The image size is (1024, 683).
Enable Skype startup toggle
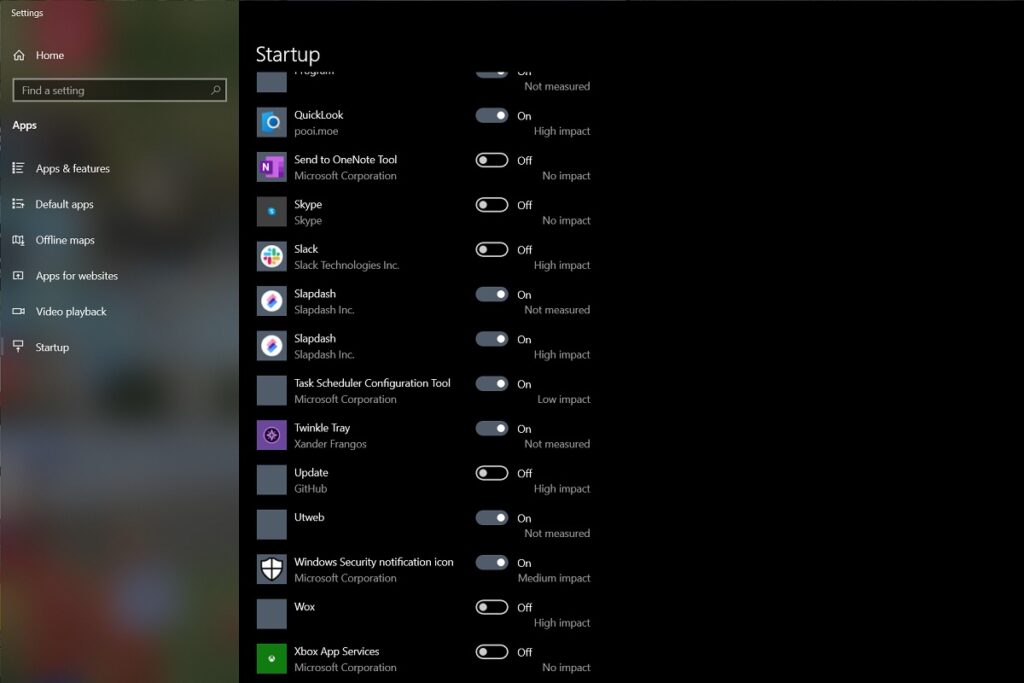click(x=492, y=205)
